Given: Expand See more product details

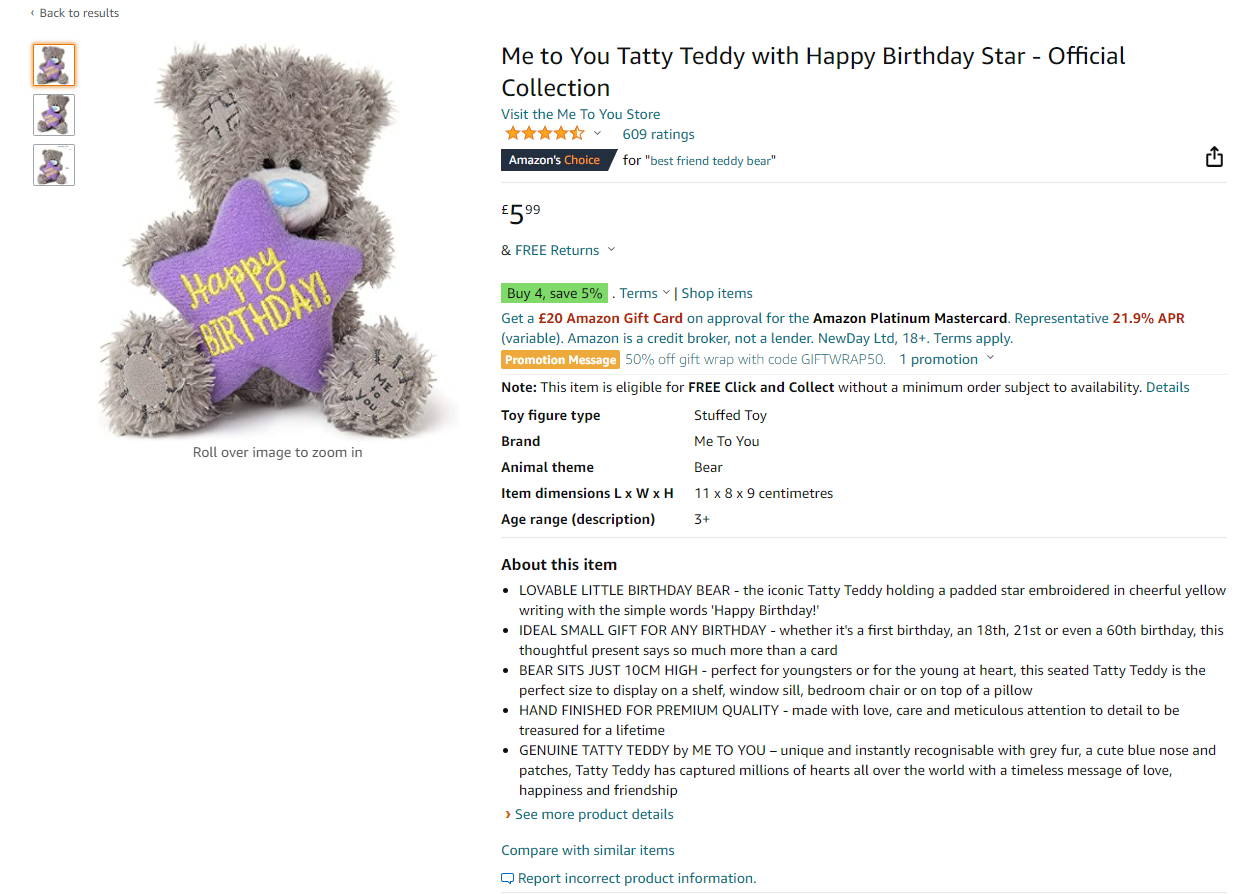Looking at the screenshot, I should tap(589, 814).
